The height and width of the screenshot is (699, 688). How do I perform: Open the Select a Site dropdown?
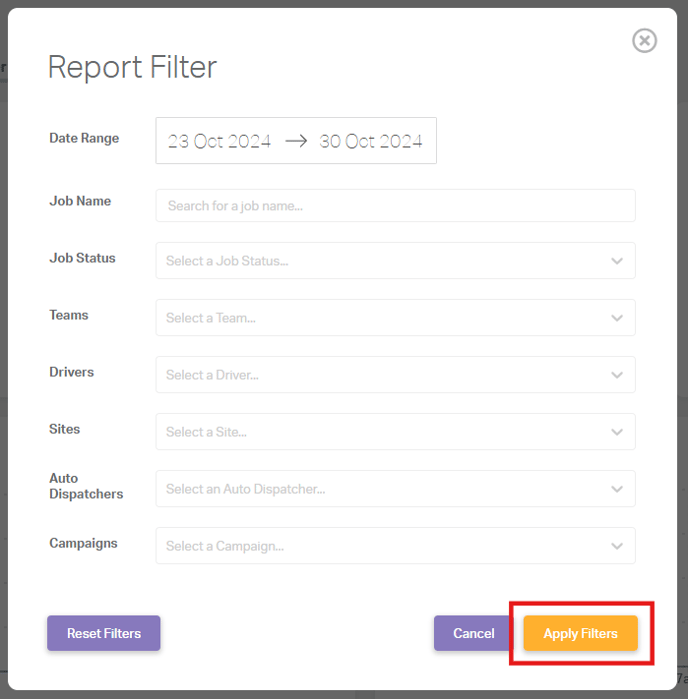395,432
